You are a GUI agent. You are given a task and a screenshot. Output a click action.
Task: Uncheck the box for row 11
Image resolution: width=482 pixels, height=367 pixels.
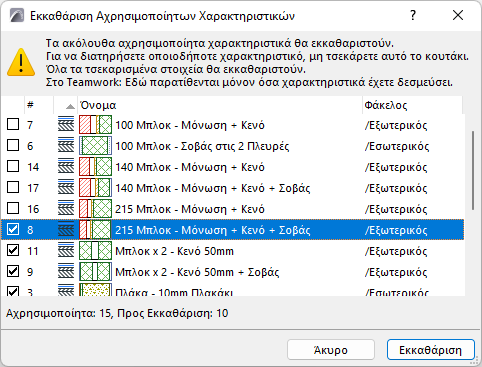[x=13, y=251]
